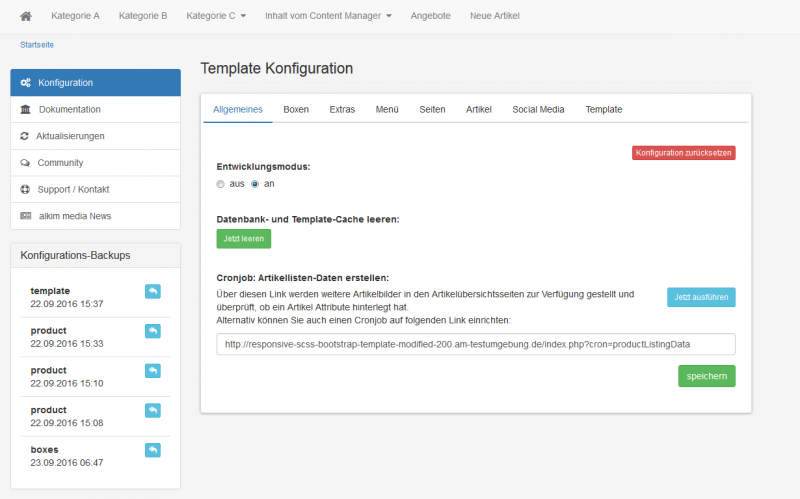Switch to the Extras tab
This screenshot has width=800, height=499.
342,109
